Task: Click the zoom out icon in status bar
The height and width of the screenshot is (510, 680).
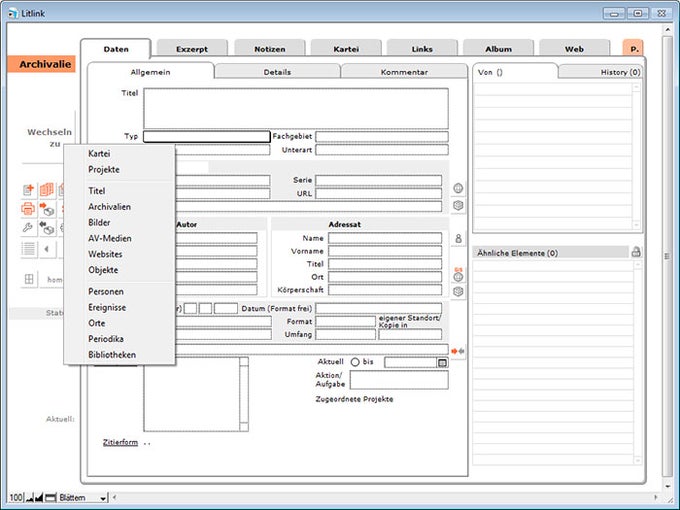Action: click(x=29, y=498)
